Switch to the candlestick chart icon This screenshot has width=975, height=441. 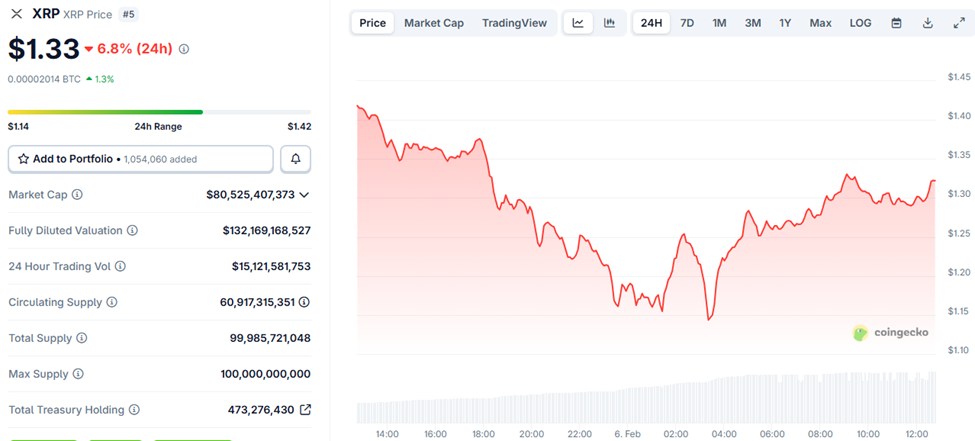609,23
